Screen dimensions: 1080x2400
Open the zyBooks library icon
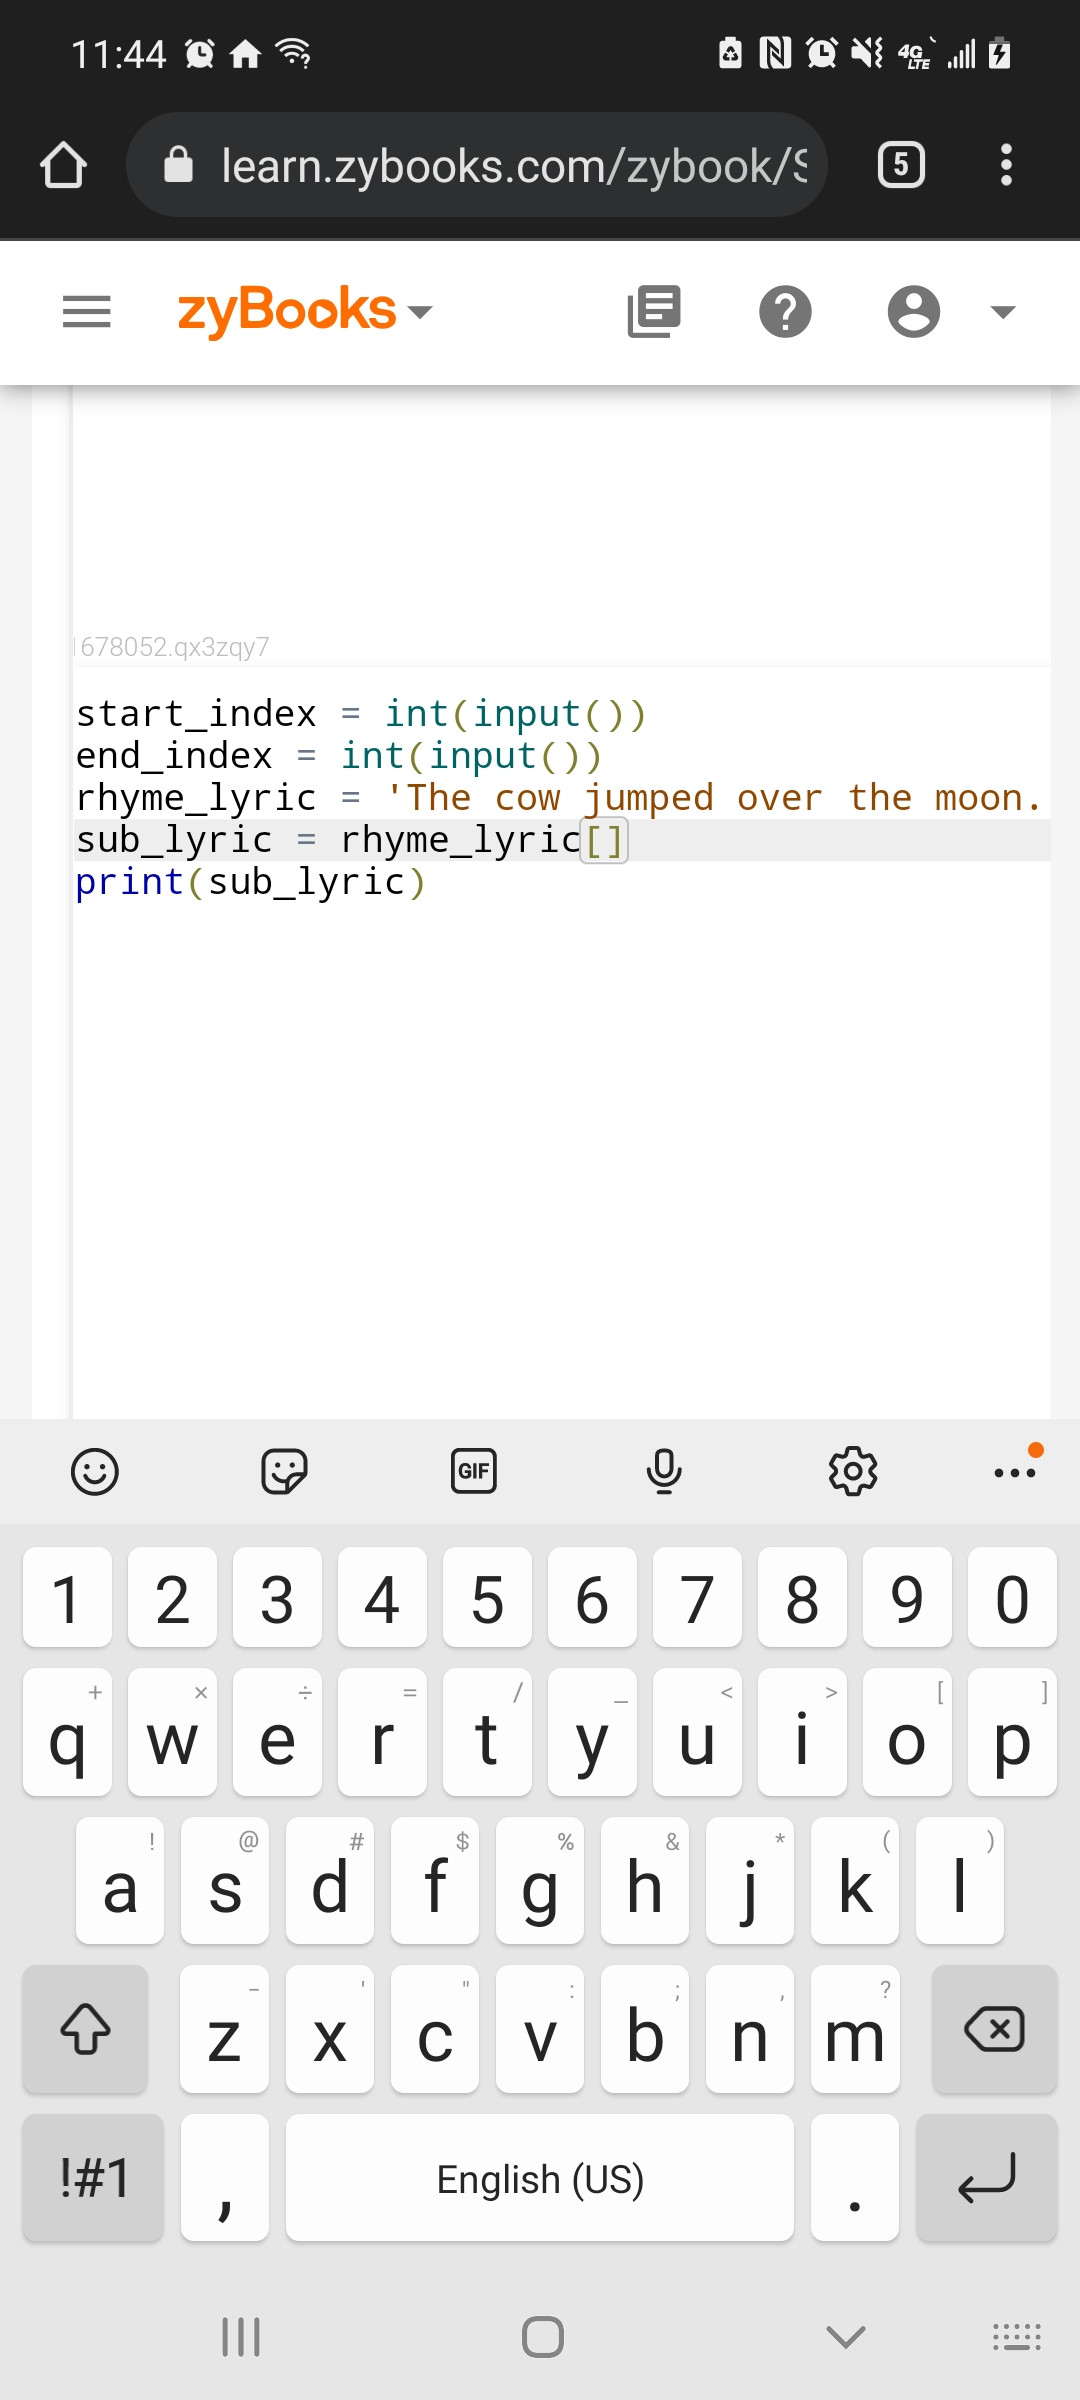[654, 312]
